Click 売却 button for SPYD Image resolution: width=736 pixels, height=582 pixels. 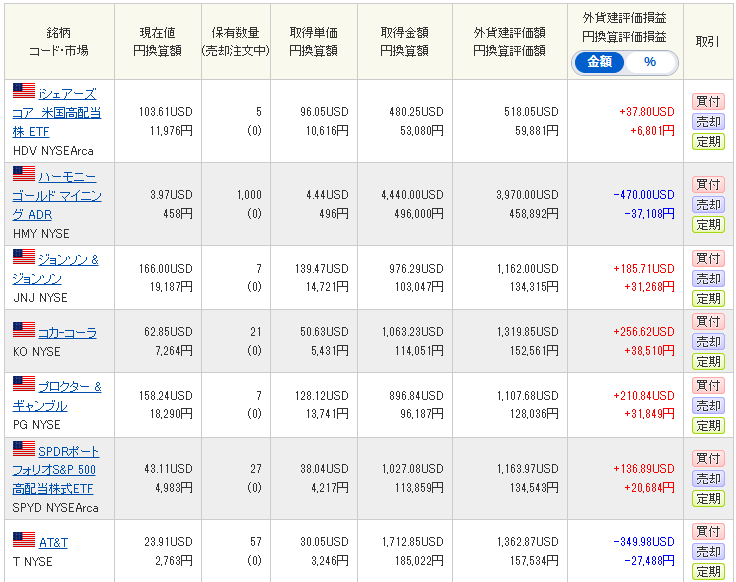(708, 478)
